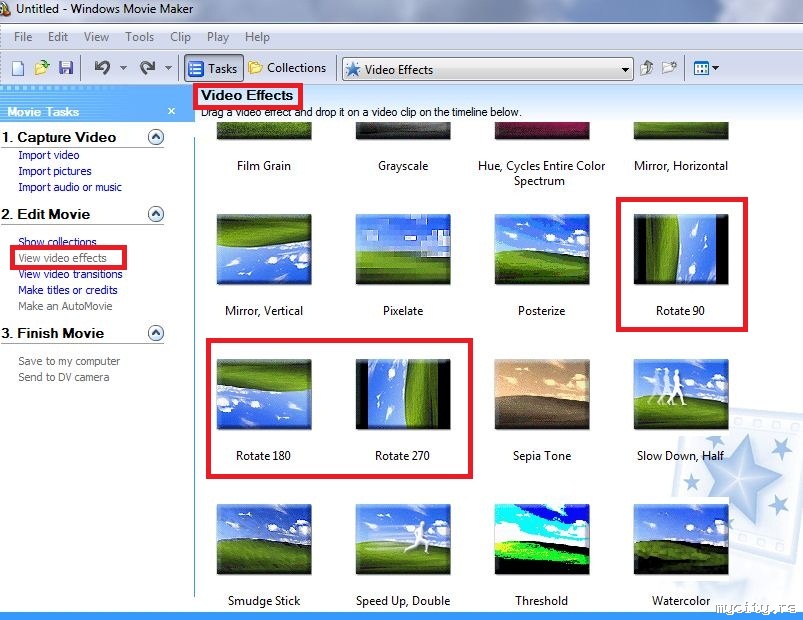
Task: Select the Slow Down, Half effect thumbnail
Action: point(681,394)
